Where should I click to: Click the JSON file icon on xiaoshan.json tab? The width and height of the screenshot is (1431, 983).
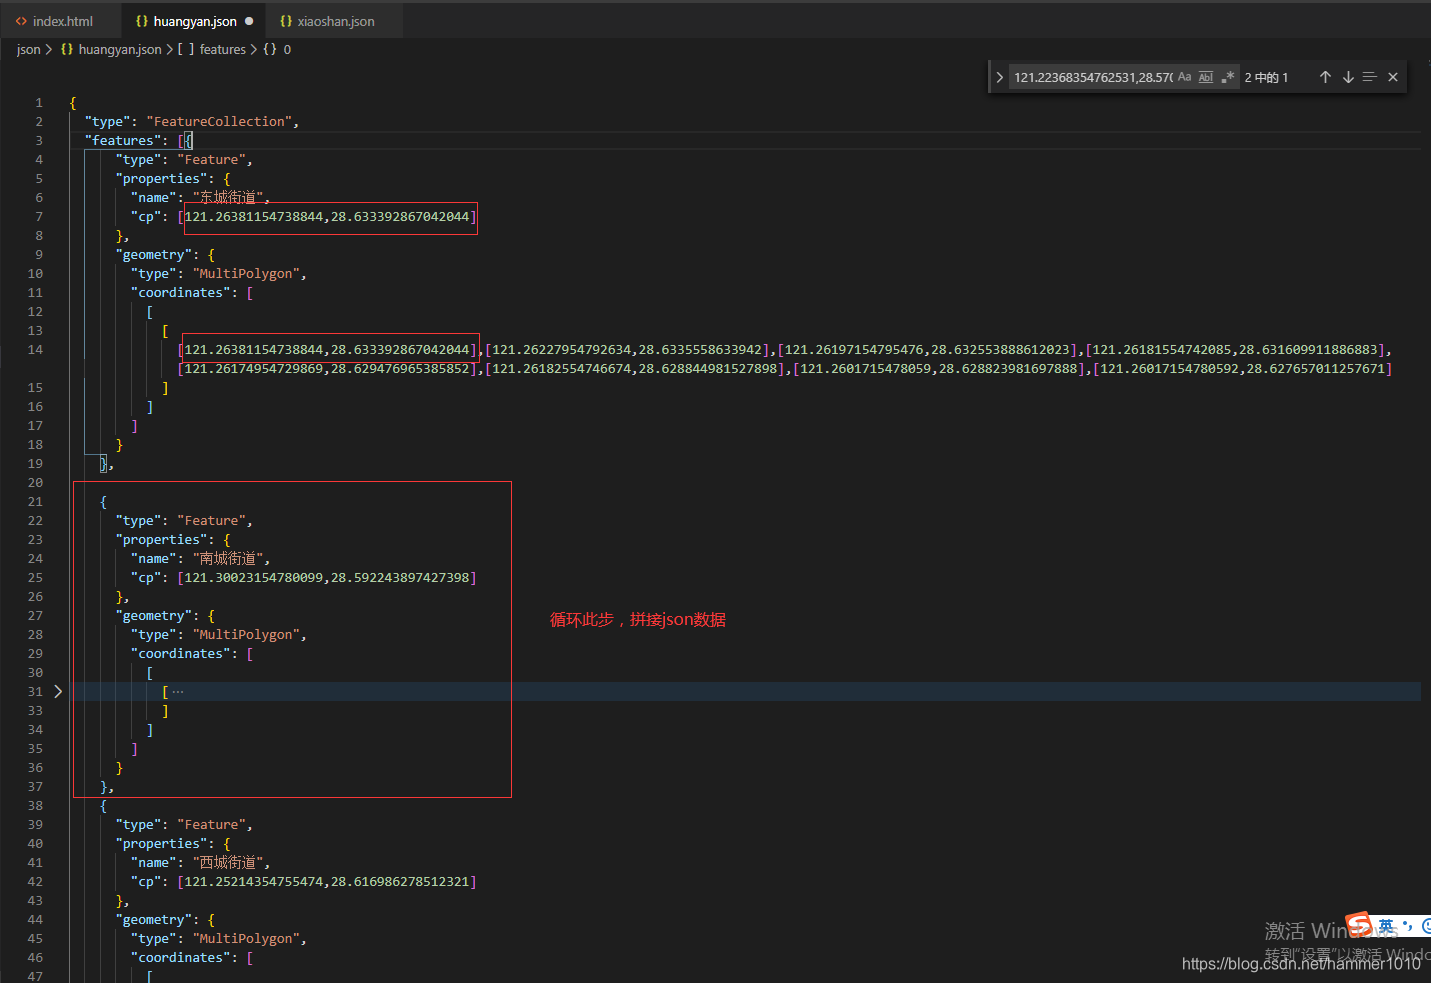click(x=286, y=21)
